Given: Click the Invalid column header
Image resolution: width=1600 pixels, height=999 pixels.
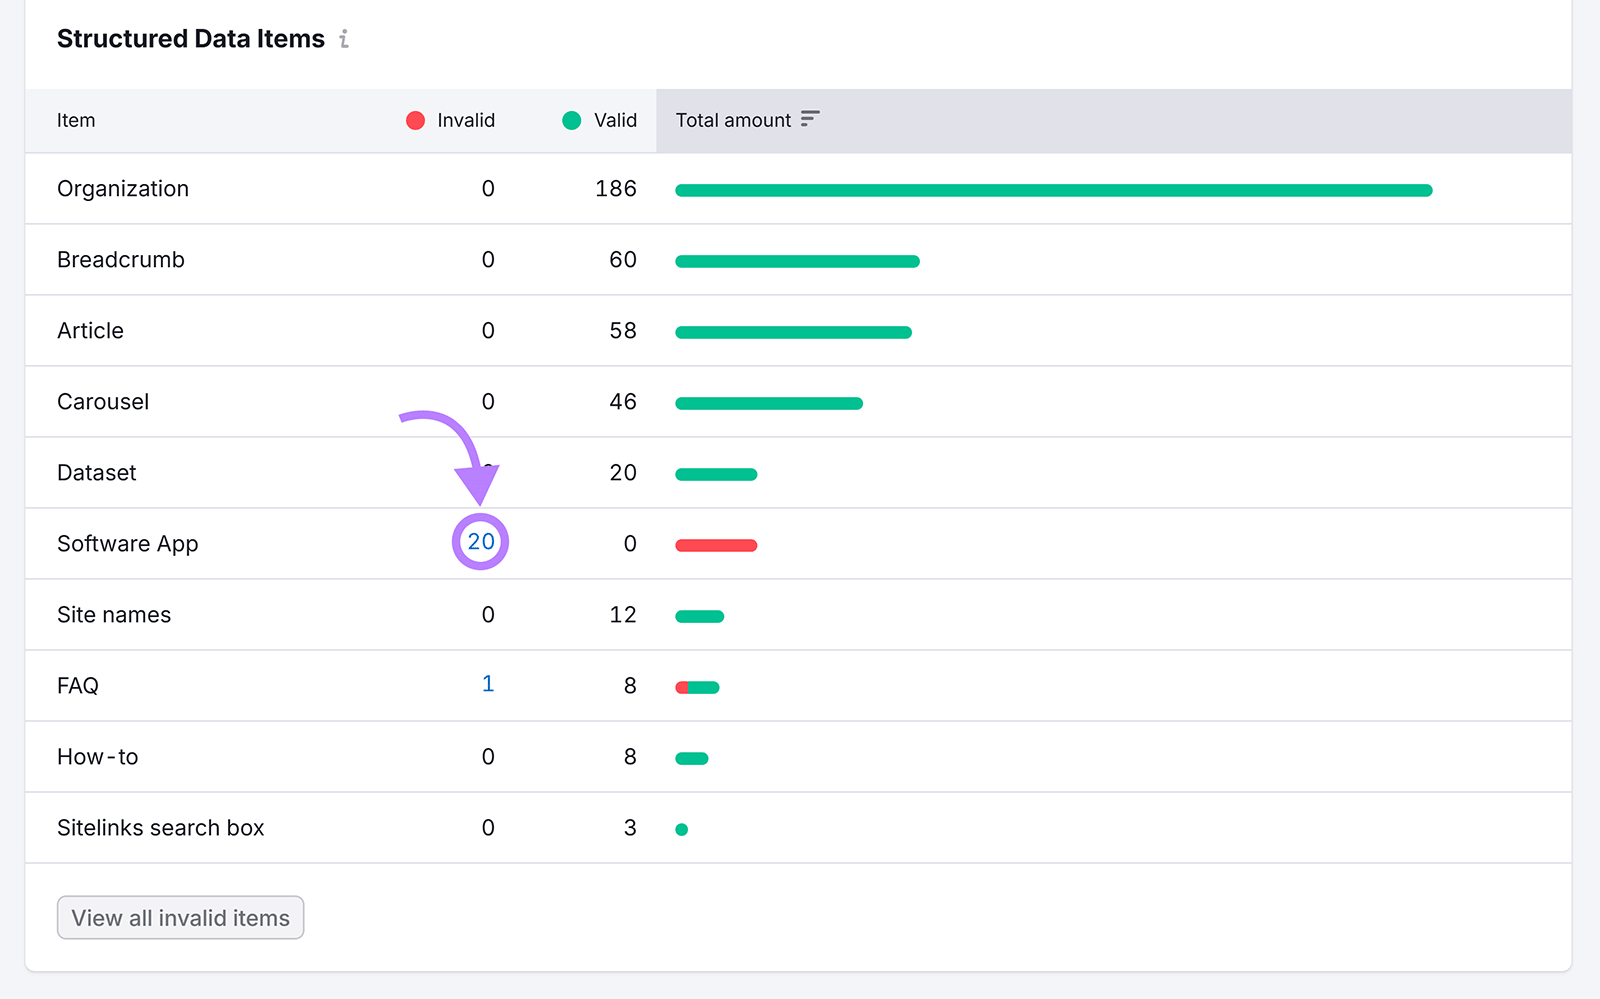Looking at the screenshot, I should tap(465, 120).
